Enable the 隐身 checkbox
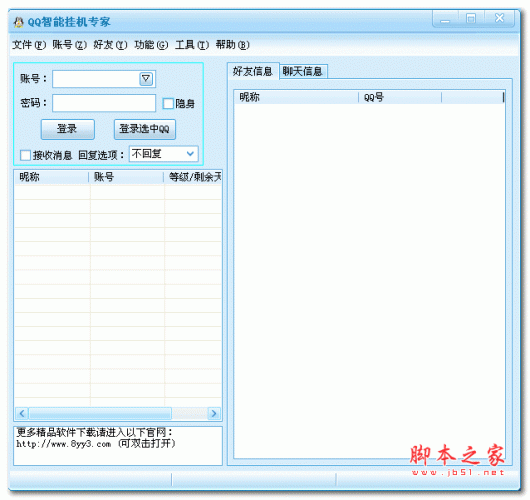 tap(168, 103)
